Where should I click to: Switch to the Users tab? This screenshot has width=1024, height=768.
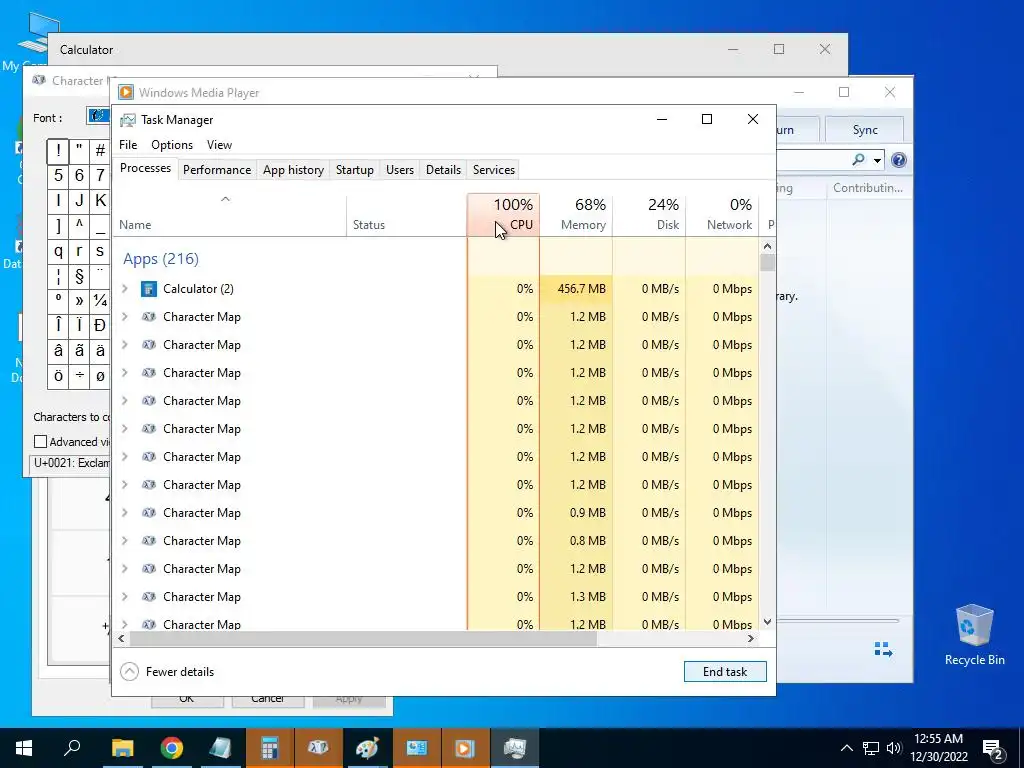pyautogui.click(x=400, y=170)
